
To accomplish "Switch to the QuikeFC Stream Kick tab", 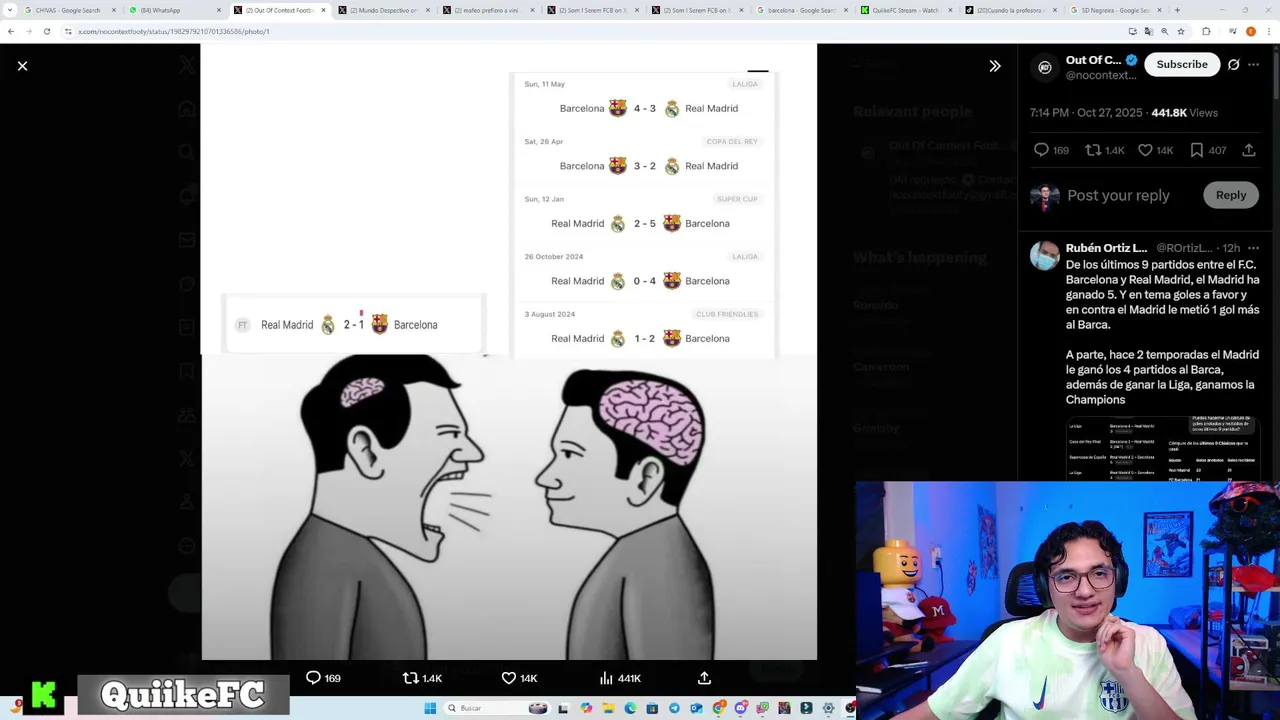I will coord(905,10).
